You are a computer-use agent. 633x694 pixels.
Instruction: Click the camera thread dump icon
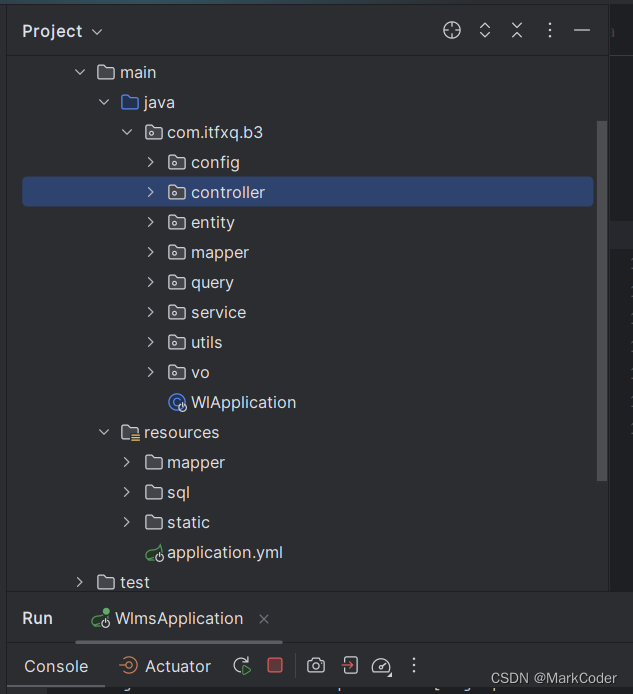click(316, 665)
